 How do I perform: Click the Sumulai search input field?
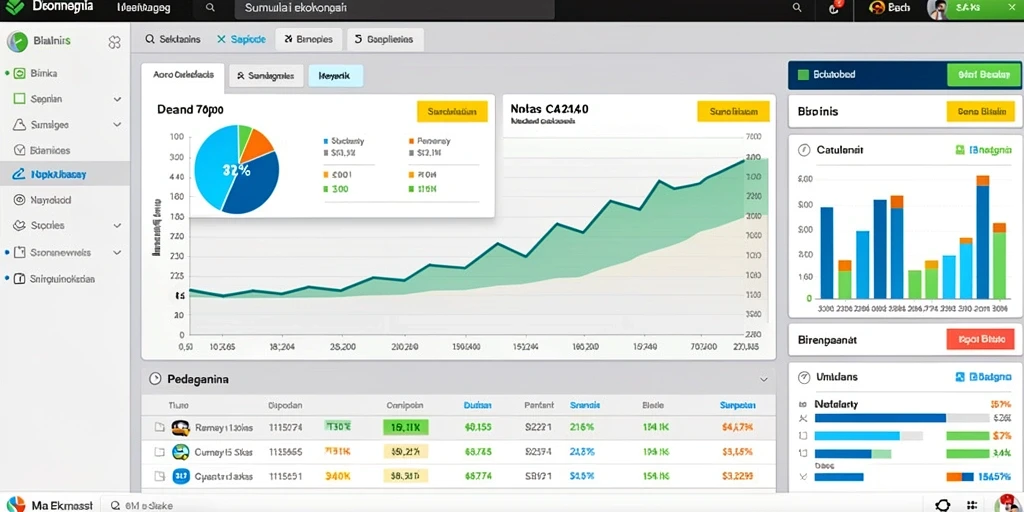coord(395,8)
